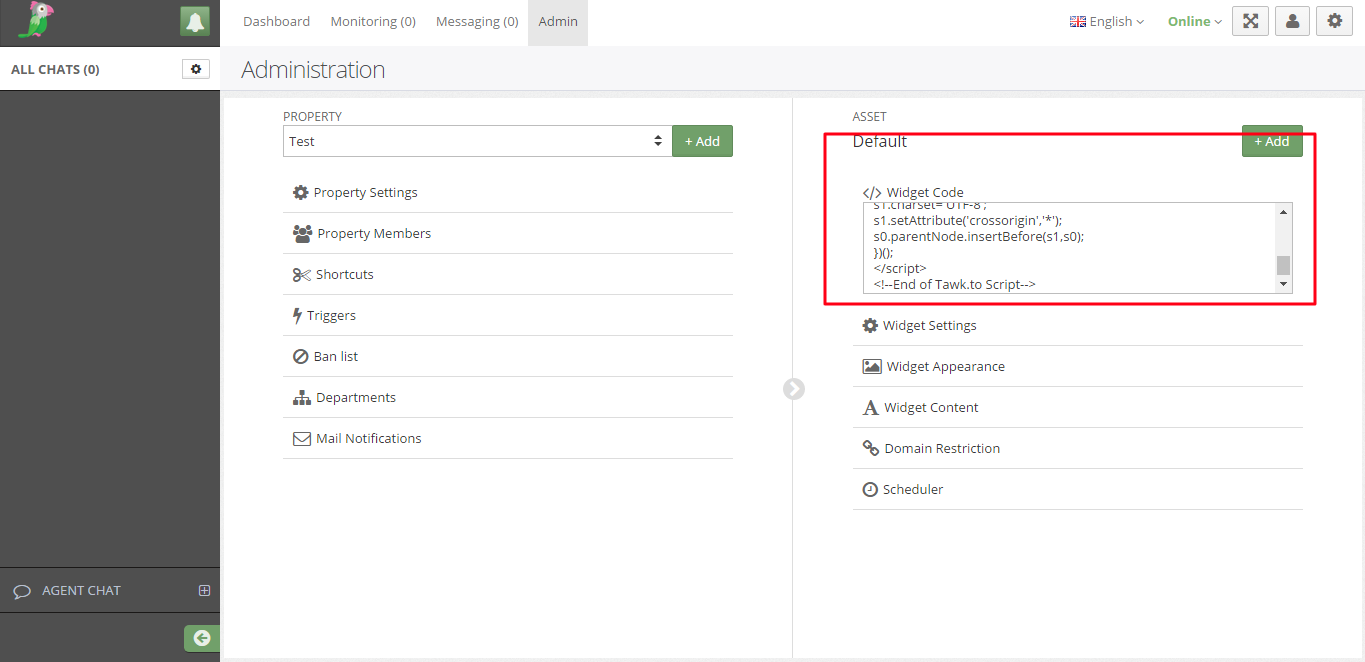Click the Widget Code brackets icon
1365x662 pixels.
tap(872, 192)
